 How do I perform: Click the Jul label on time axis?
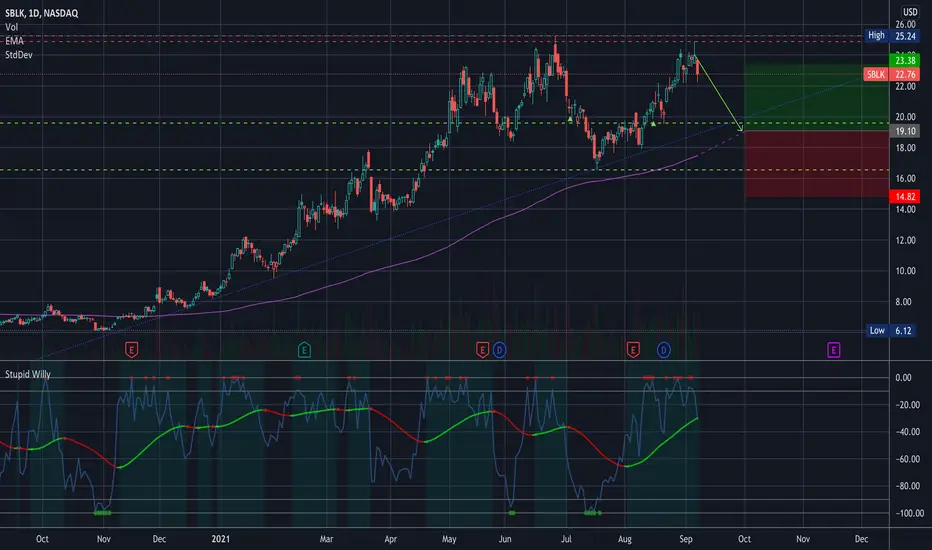click(566, 539)
